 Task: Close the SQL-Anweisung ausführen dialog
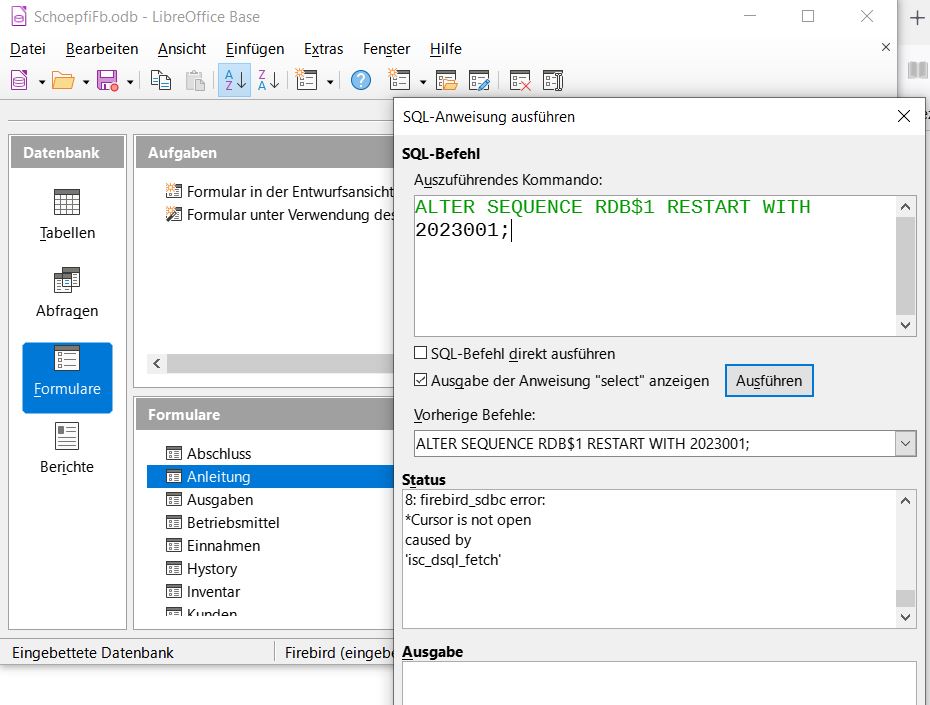coord(904,116)
